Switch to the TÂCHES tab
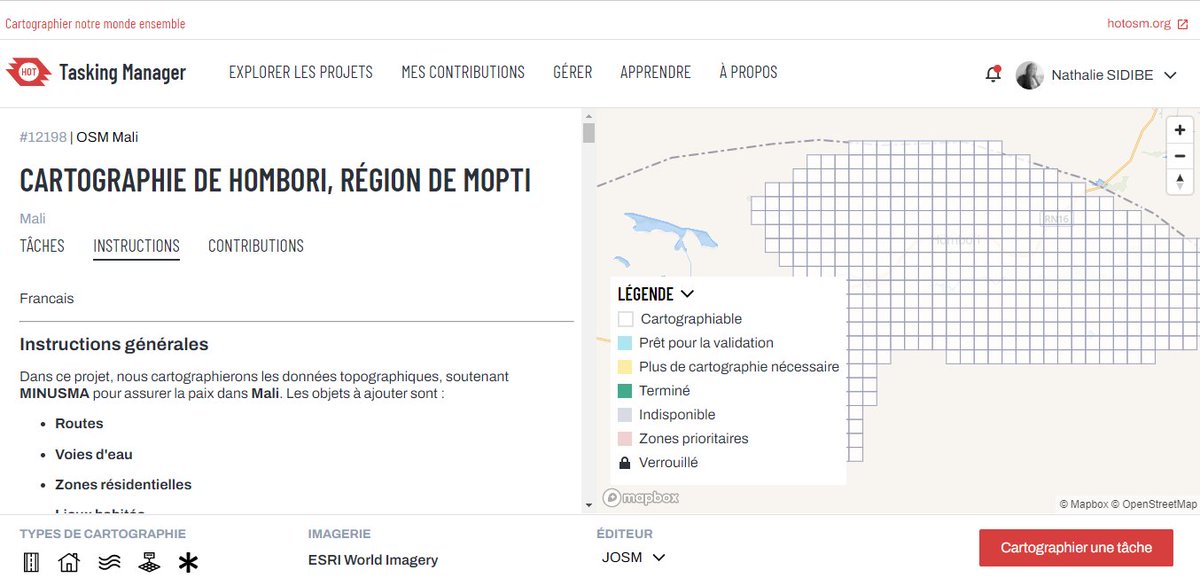Viewport: 1200px width, 578px height. coord(42,246)
